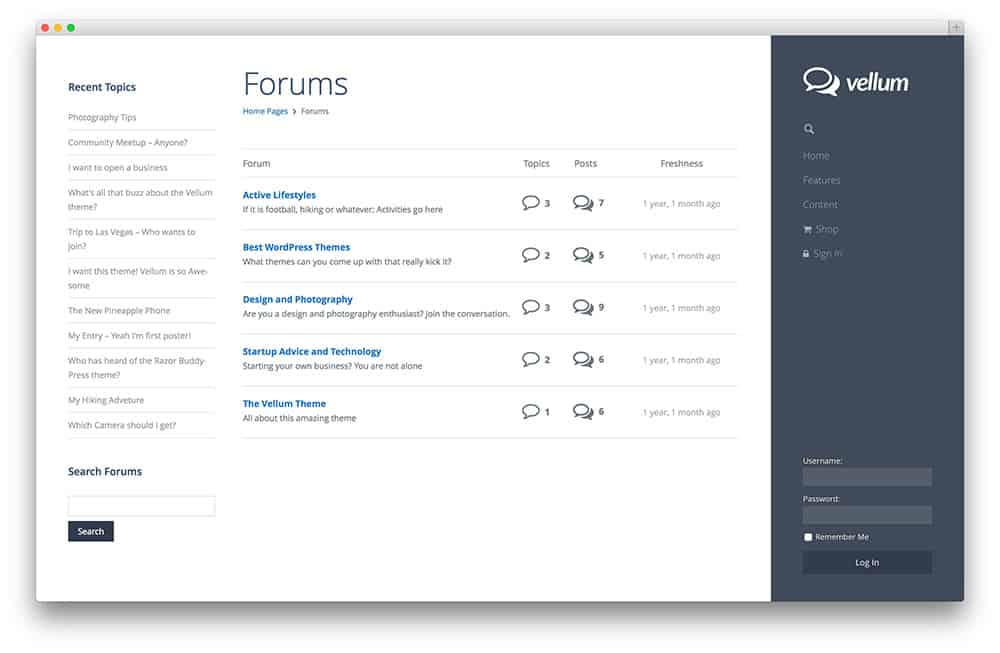Enable the Remember Me checkbox
Image resolution: width=1000 pixels, height=653 pixels.
(x=808, y=538)
